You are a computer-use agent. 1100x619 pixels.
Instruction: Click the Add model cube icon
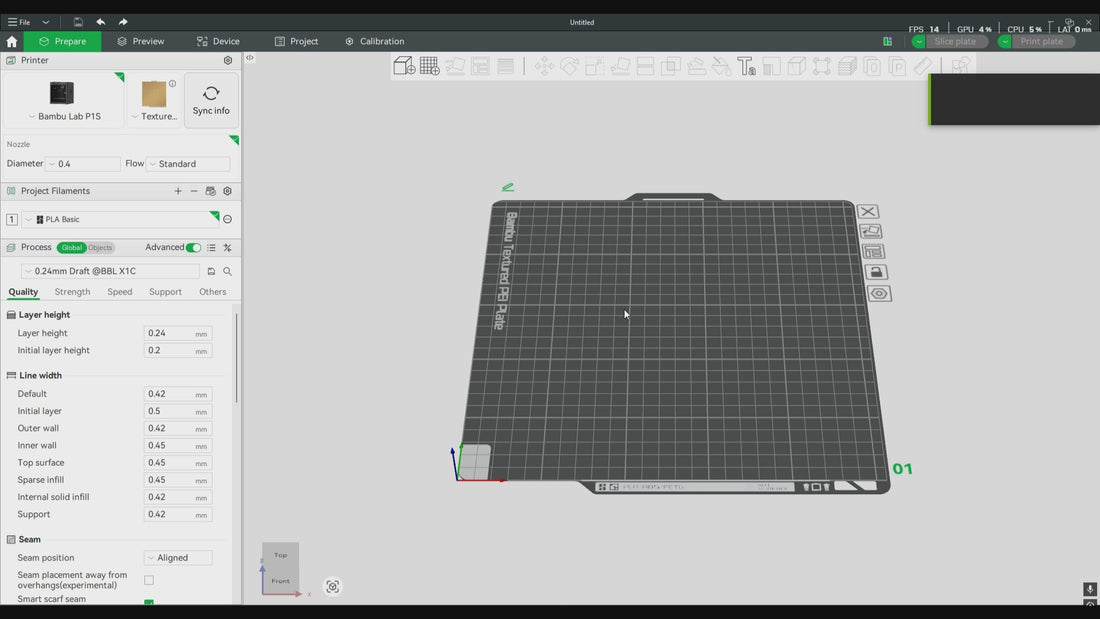tap(404, 66)
